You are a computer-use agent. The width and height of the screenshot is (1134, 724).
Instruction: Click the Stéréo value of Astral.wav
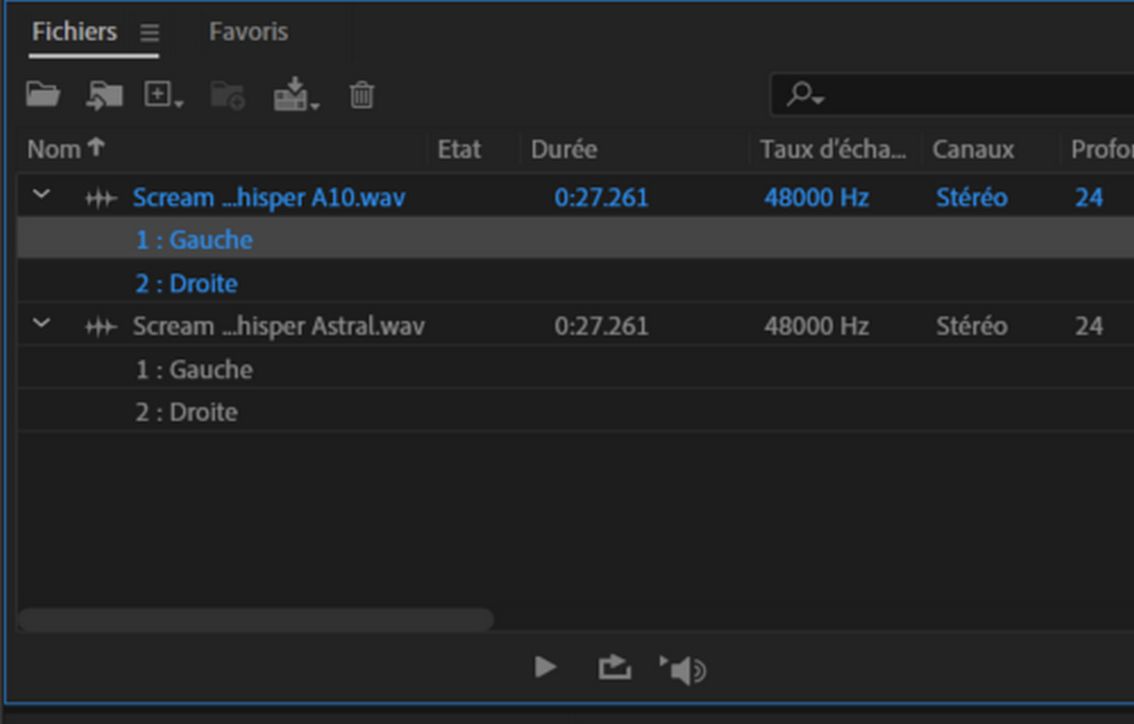click(971, 326)
